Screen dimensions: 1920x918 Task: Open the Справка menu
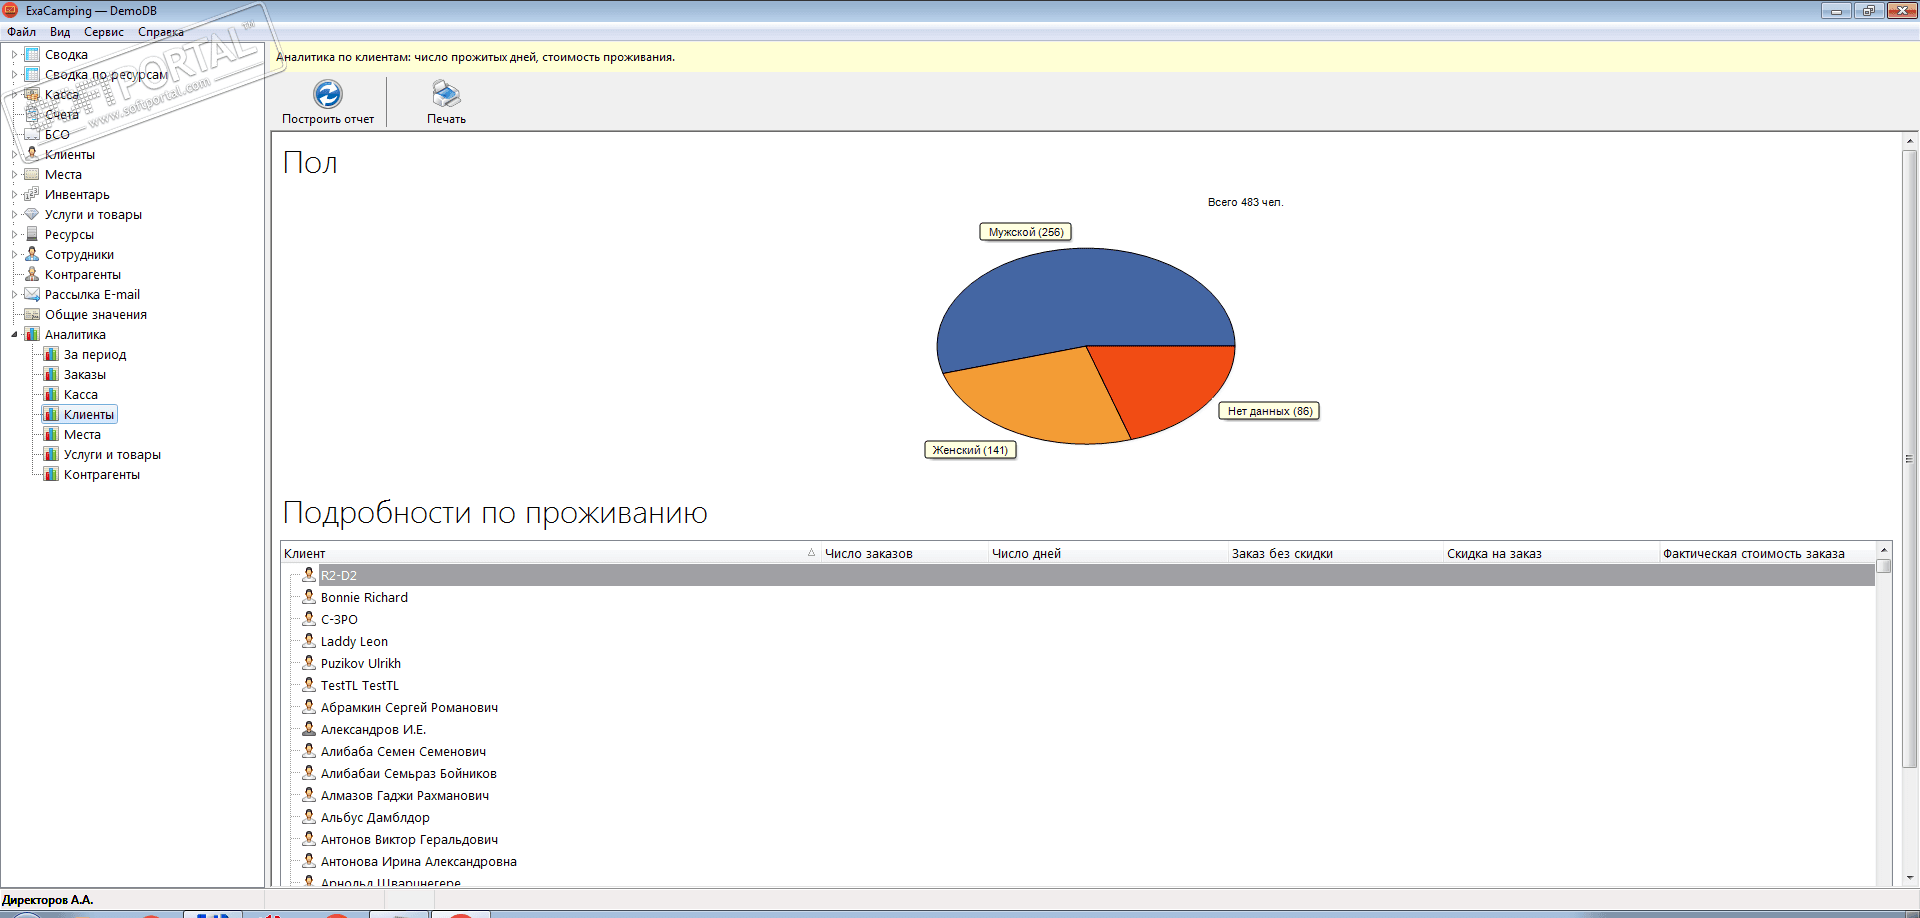(x=161, y=32)
